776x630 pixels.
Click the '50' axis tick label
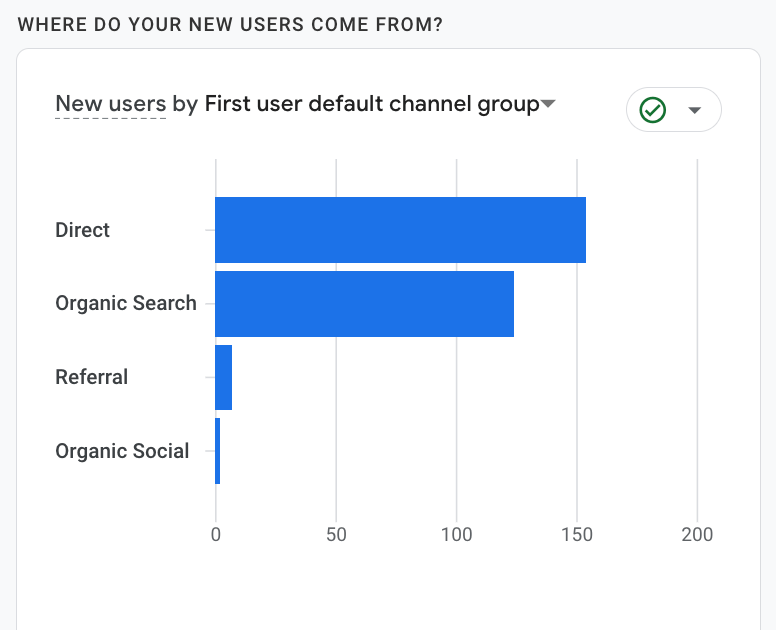336,535
